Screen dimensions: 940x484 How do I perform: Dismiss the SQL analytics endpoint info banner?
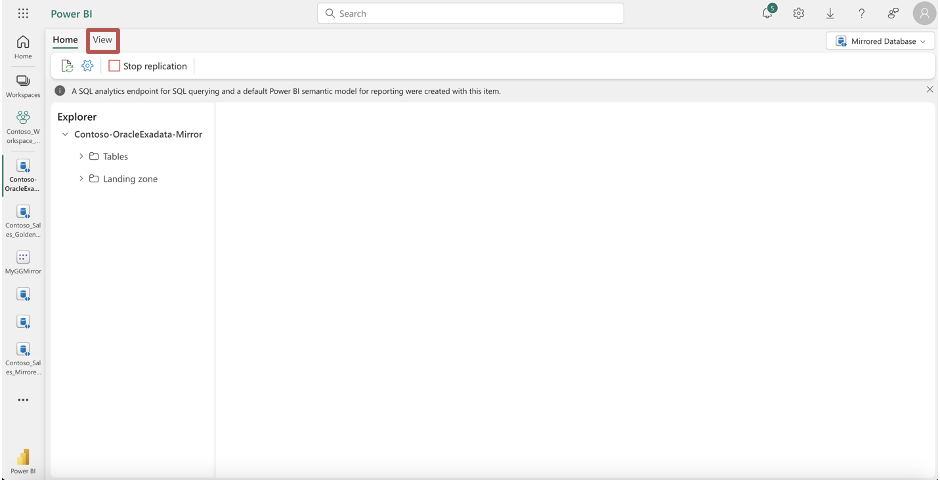pos(930,89)
